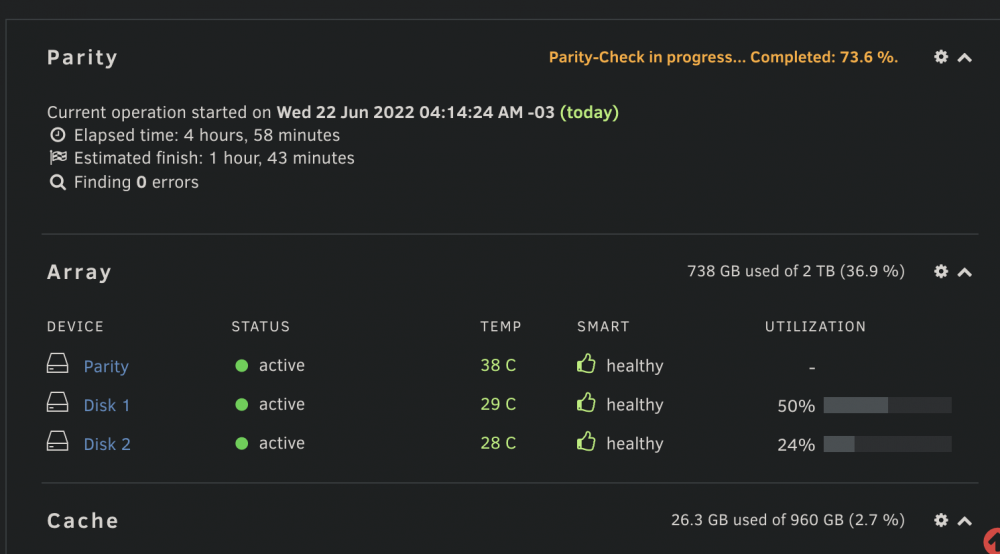Click the Disk 2 drive icon
Viewport: 1000px width, 554px height.
57,442
